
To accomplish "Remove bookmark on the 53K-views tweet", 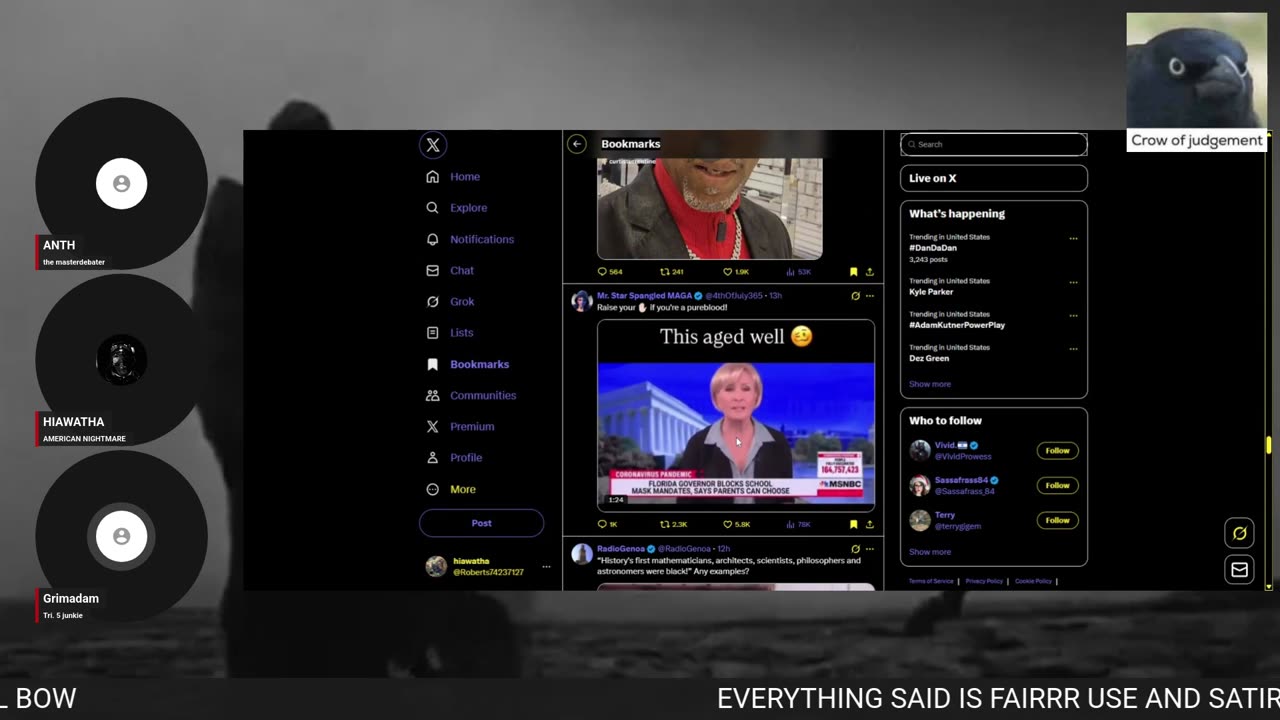I will (x=853, y=272).
